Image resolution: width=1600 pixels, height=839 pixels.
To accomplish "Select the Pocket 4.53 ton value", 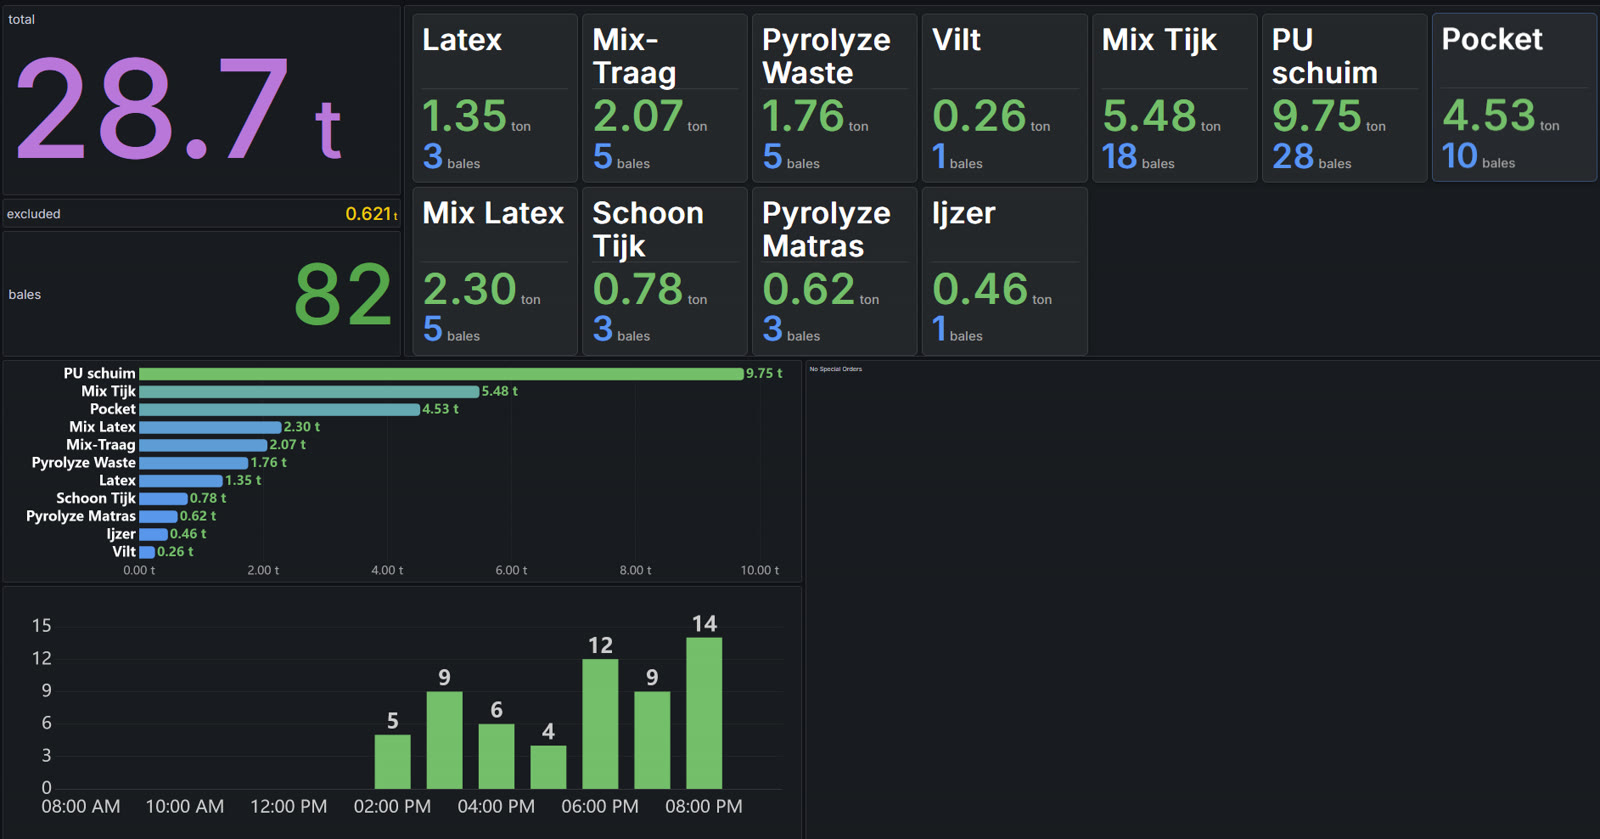I will 1500,116.
